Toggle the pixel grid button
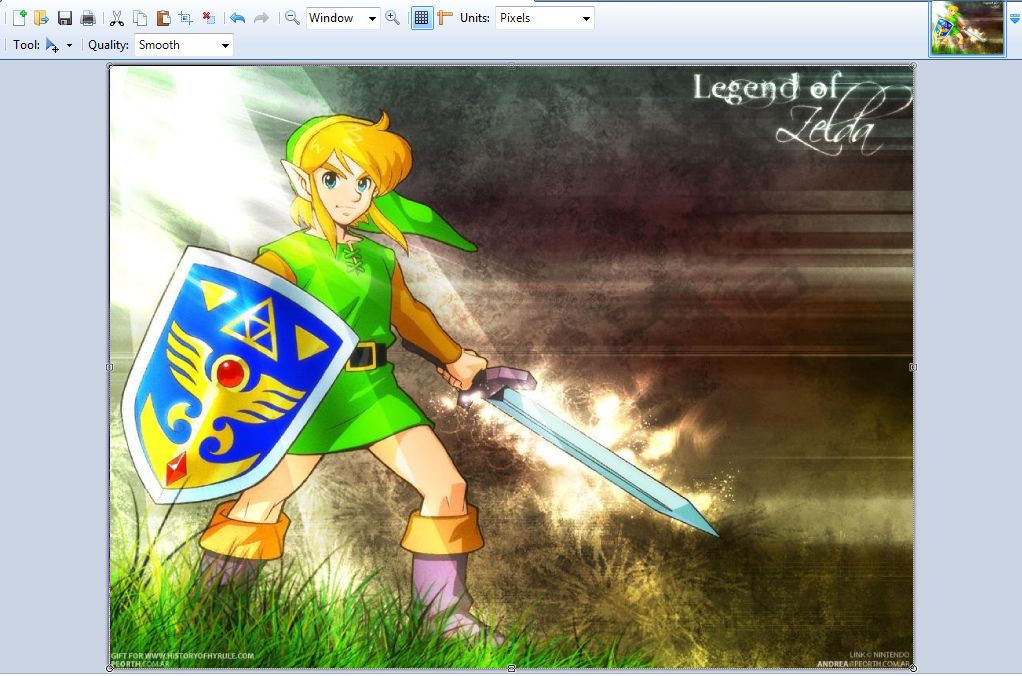Image resolution: width=1022 pixels, height=676 pixels. tap(422, 18)
